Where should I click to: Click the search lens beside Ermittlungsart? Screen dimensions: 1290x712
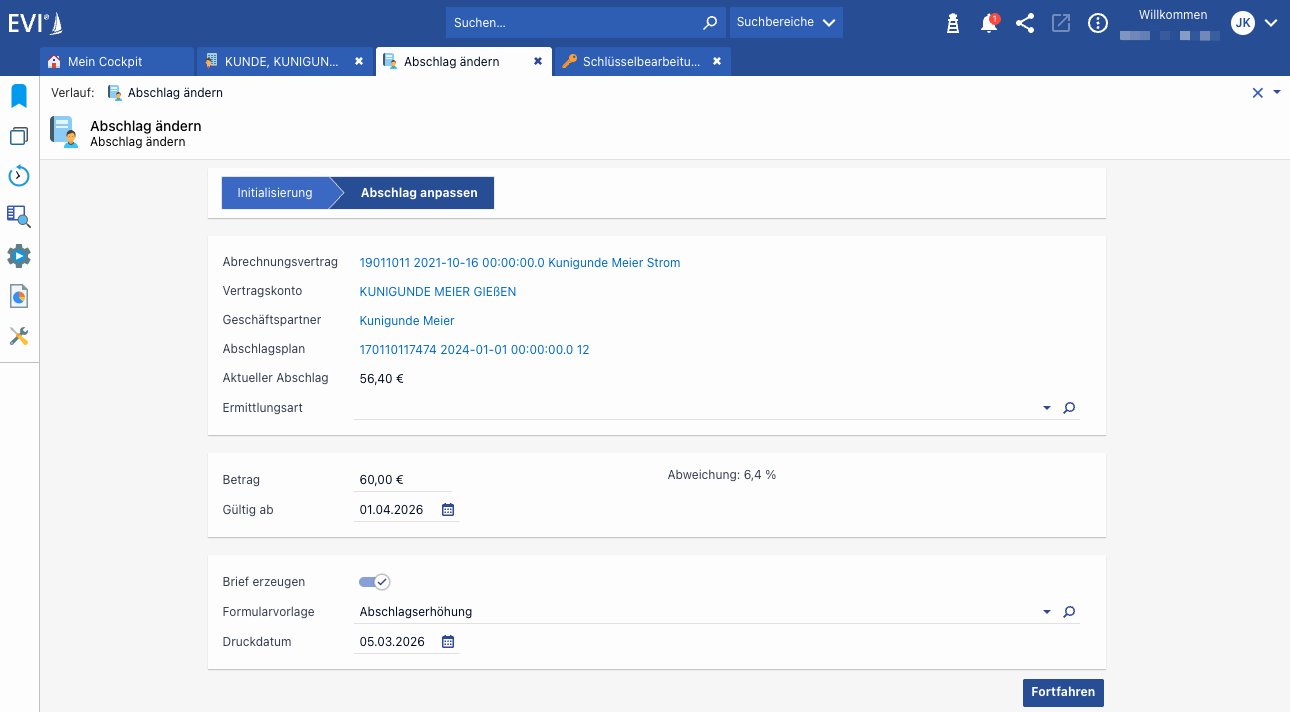[x=1069, y=408]
